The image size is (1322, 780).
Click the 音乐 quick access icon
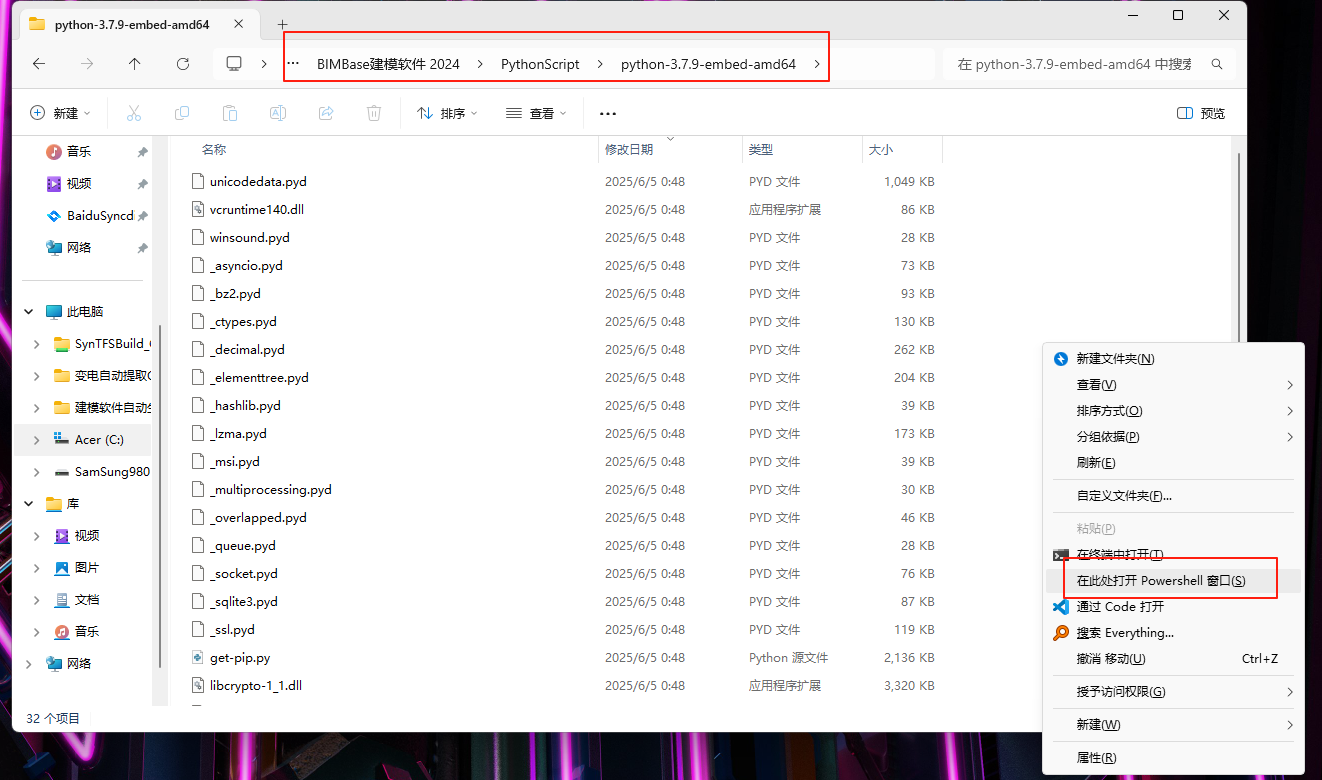click(54, 152)
